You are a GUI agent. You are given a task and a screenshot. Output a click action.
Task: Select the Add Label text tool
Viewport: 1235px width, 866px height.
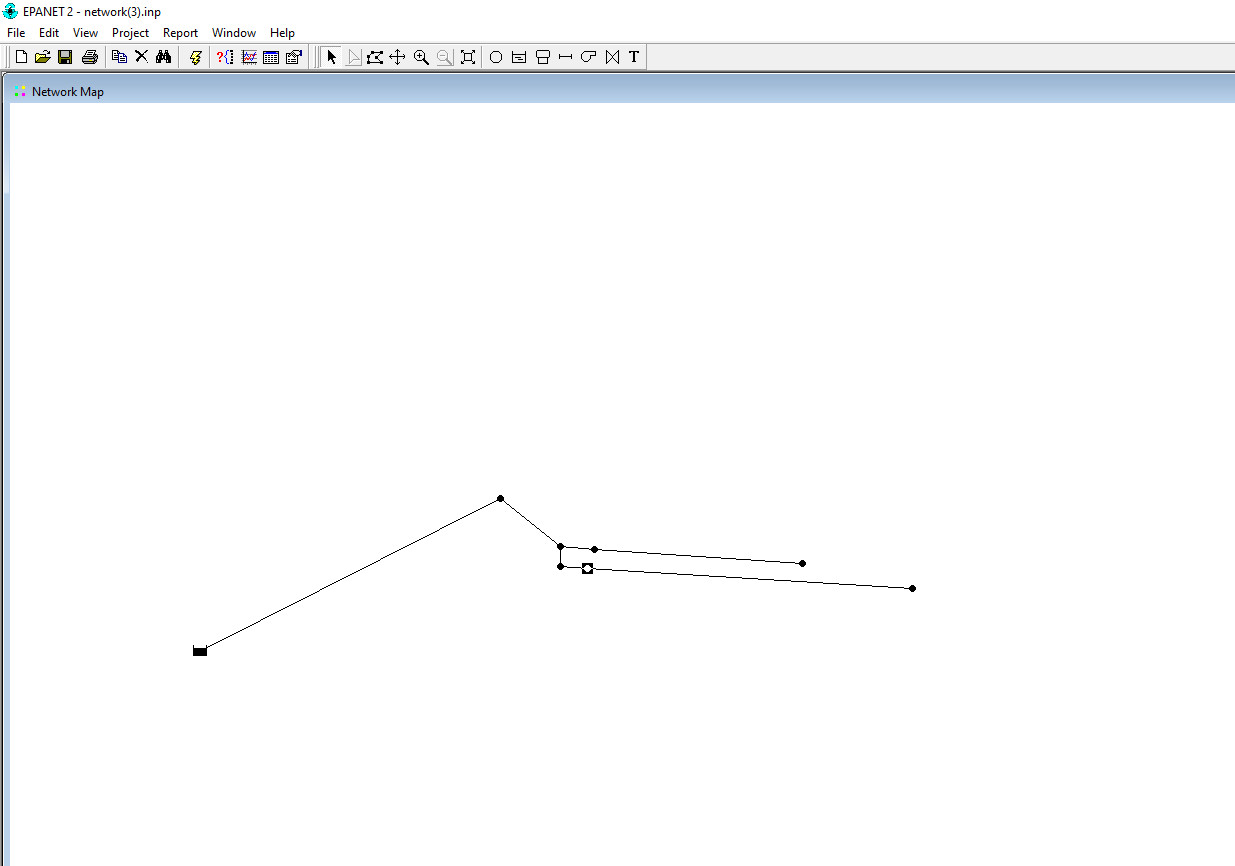634,57
